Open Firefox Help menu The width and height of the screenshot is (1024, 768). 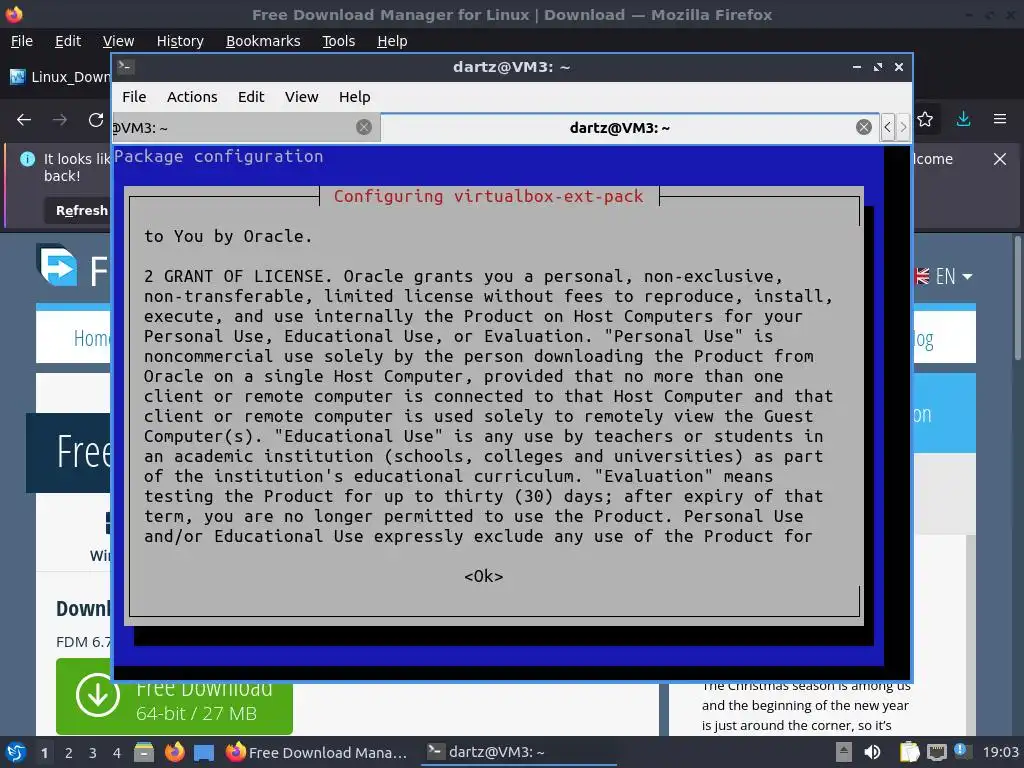[x=392, y=41]
